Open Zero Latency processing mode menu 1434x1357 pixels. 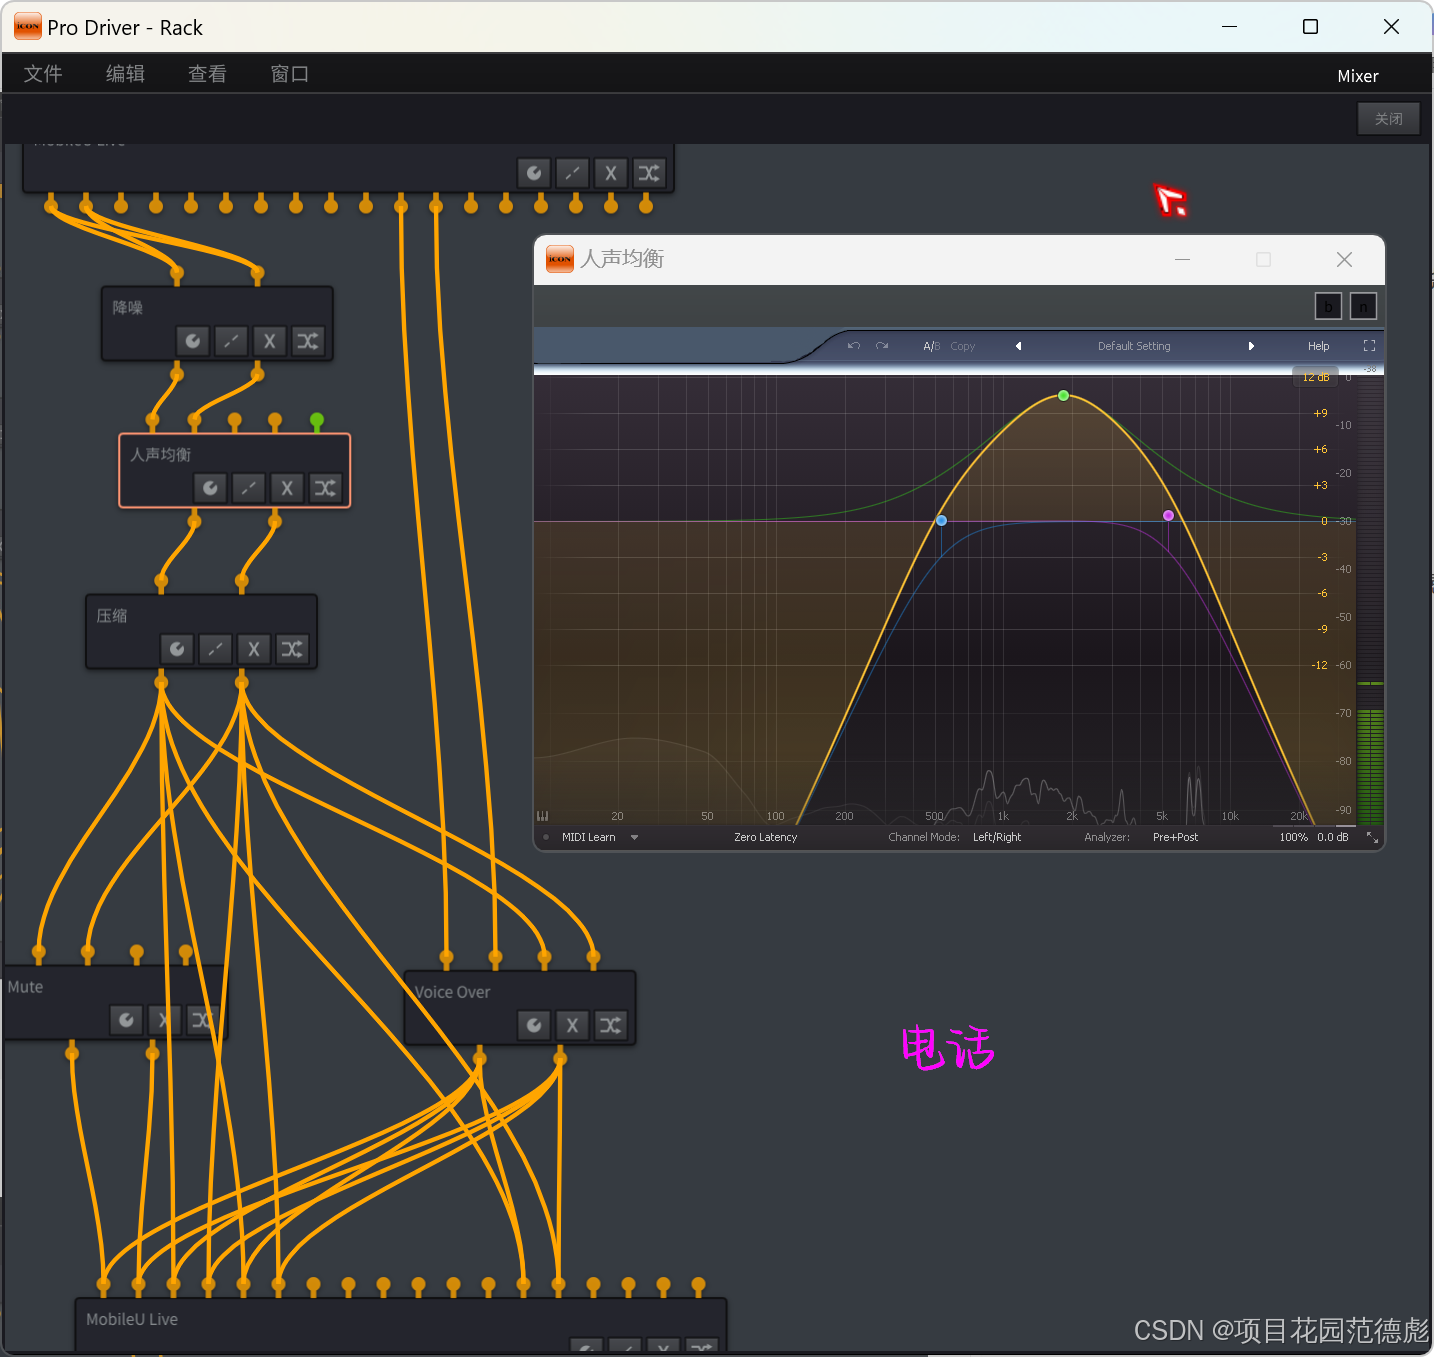[765, 838]
